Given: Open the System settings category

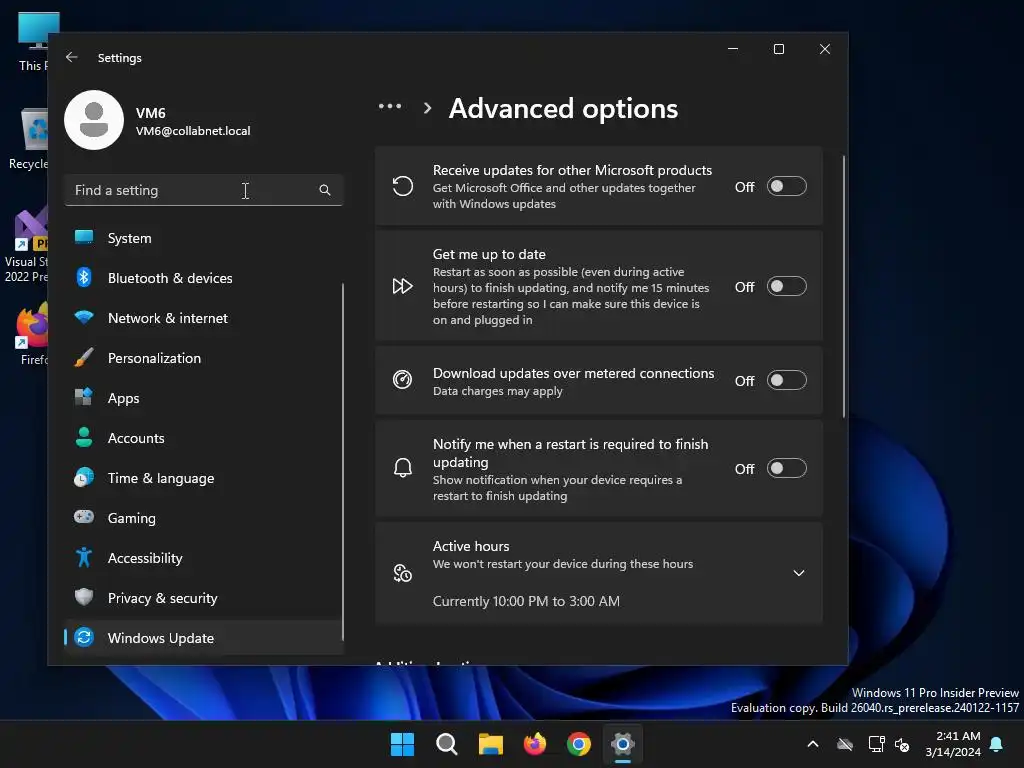Looking at the screenshot, I should pos(203,238).
